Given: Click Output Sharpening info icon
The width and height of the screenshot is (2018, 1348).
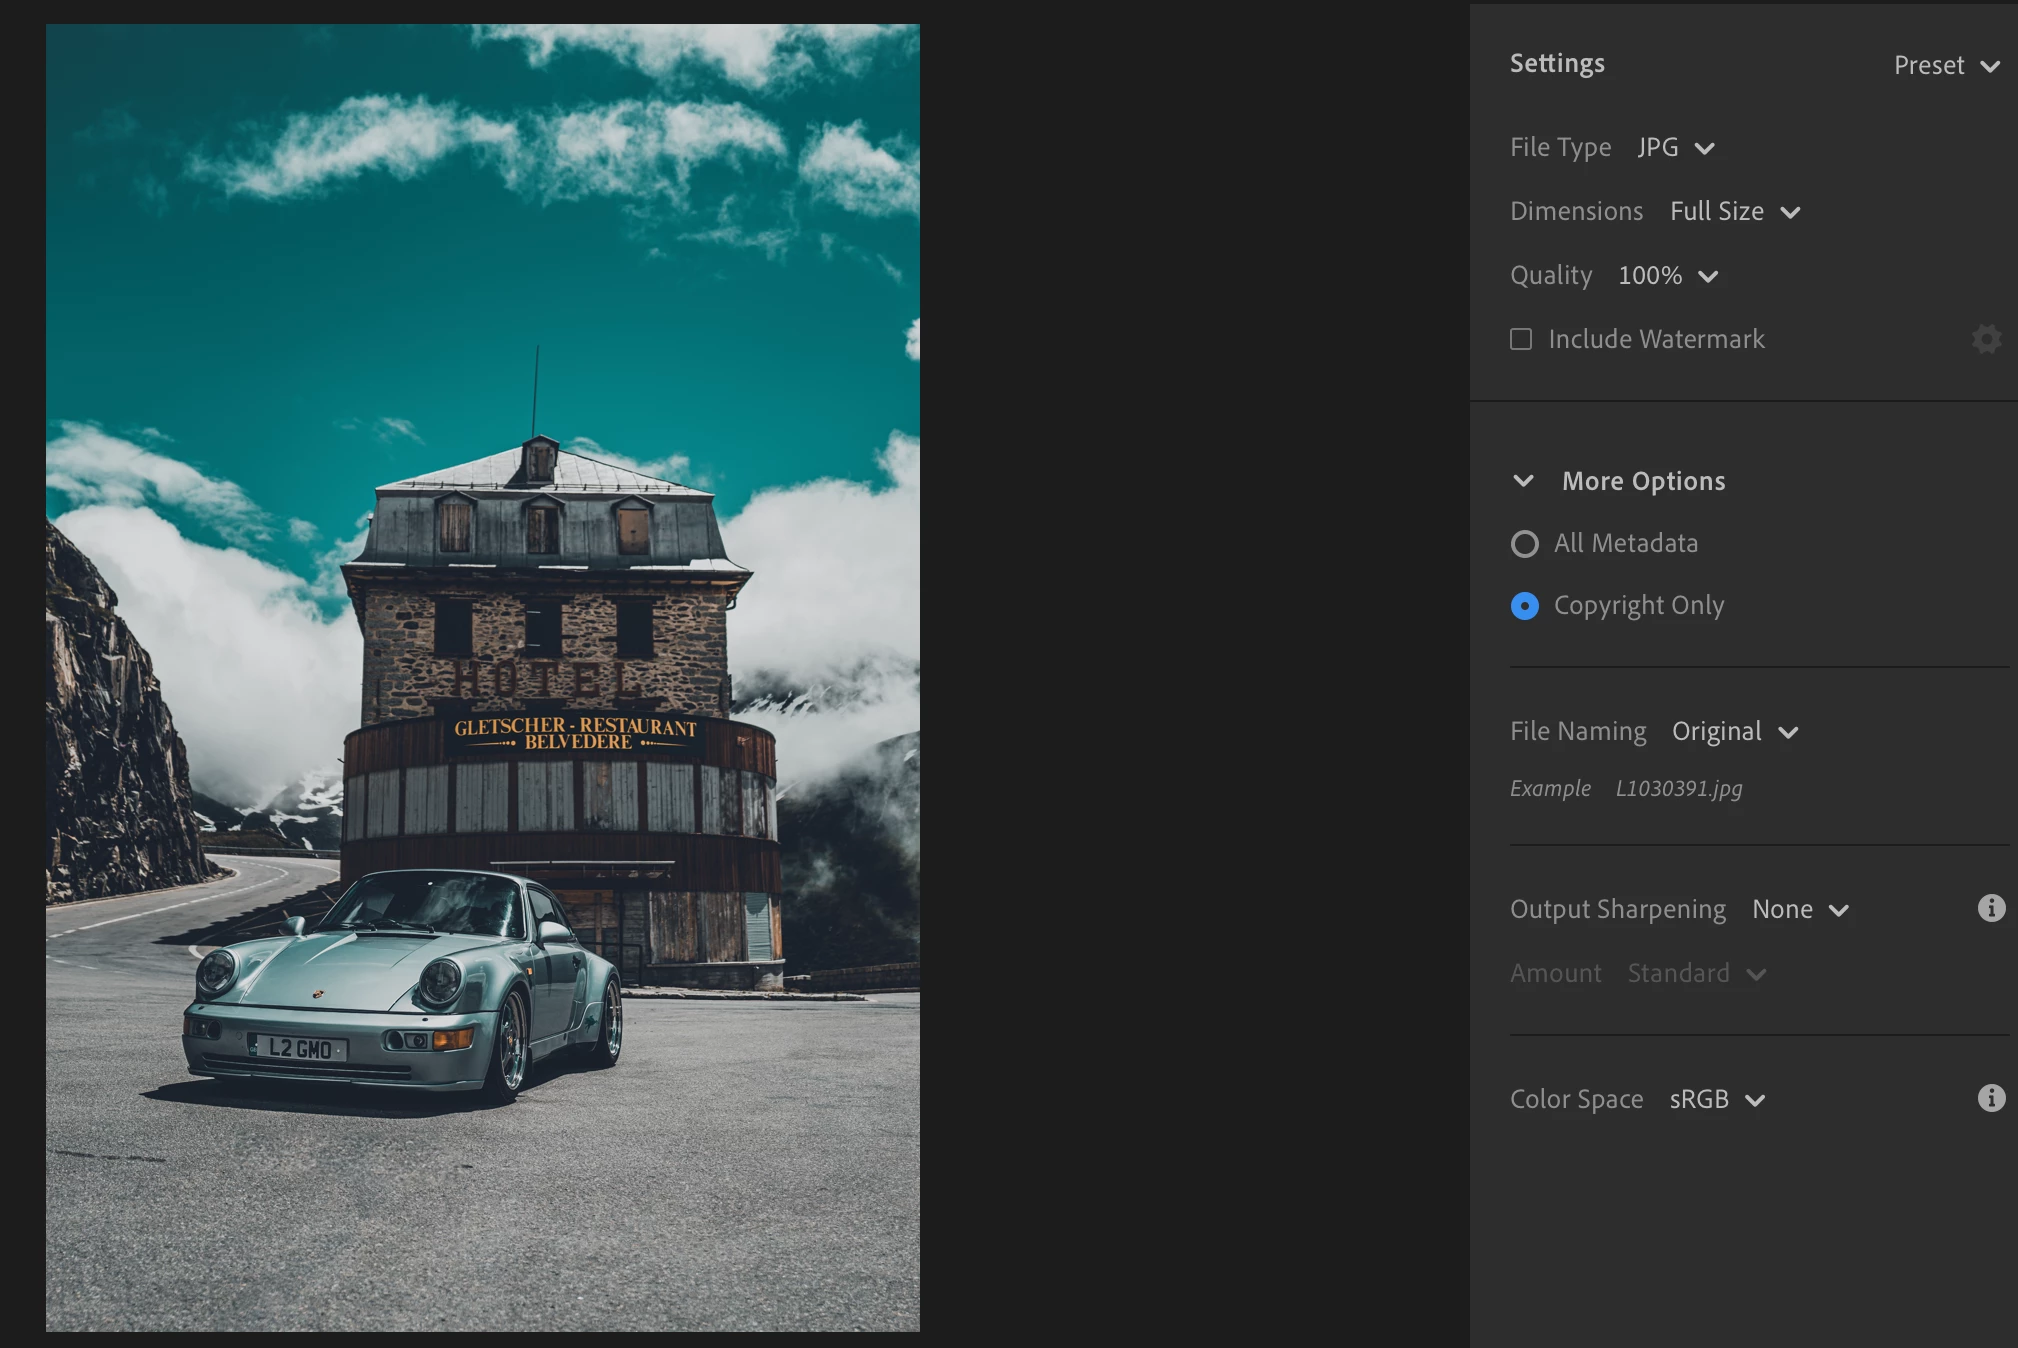Looking at the screenshot, I should tap(1991, 908).
